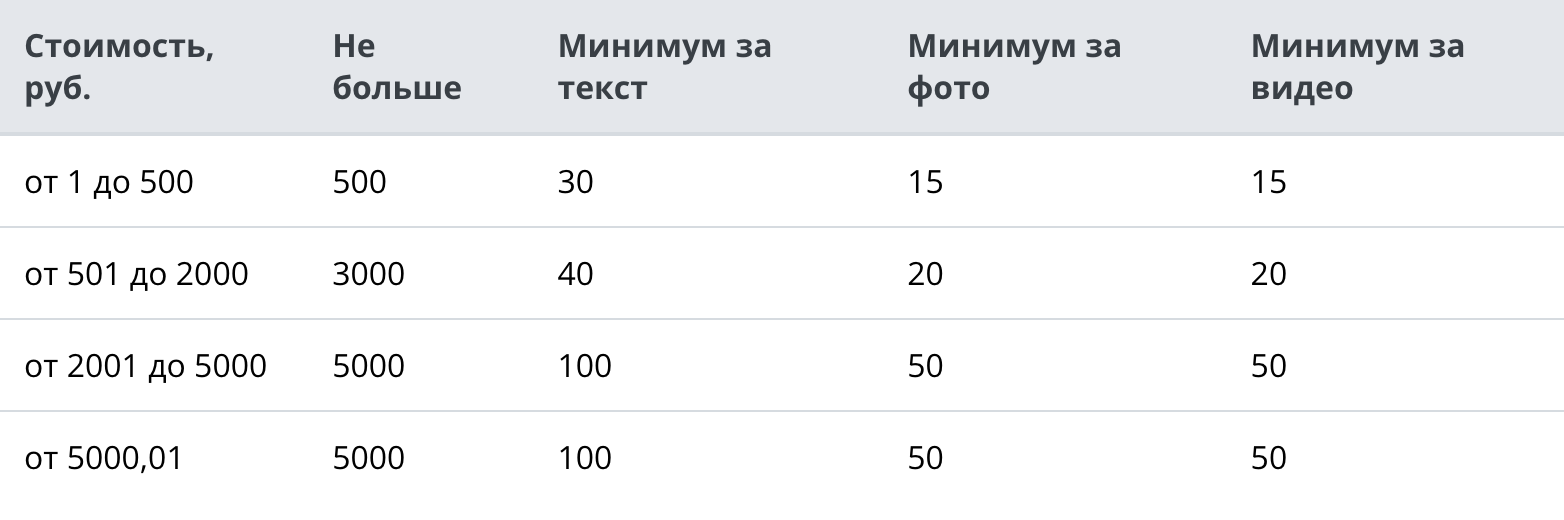Screen dimensions: 1564x520
Task: Select the text minimum value "30"
Action: click(576, 182)
